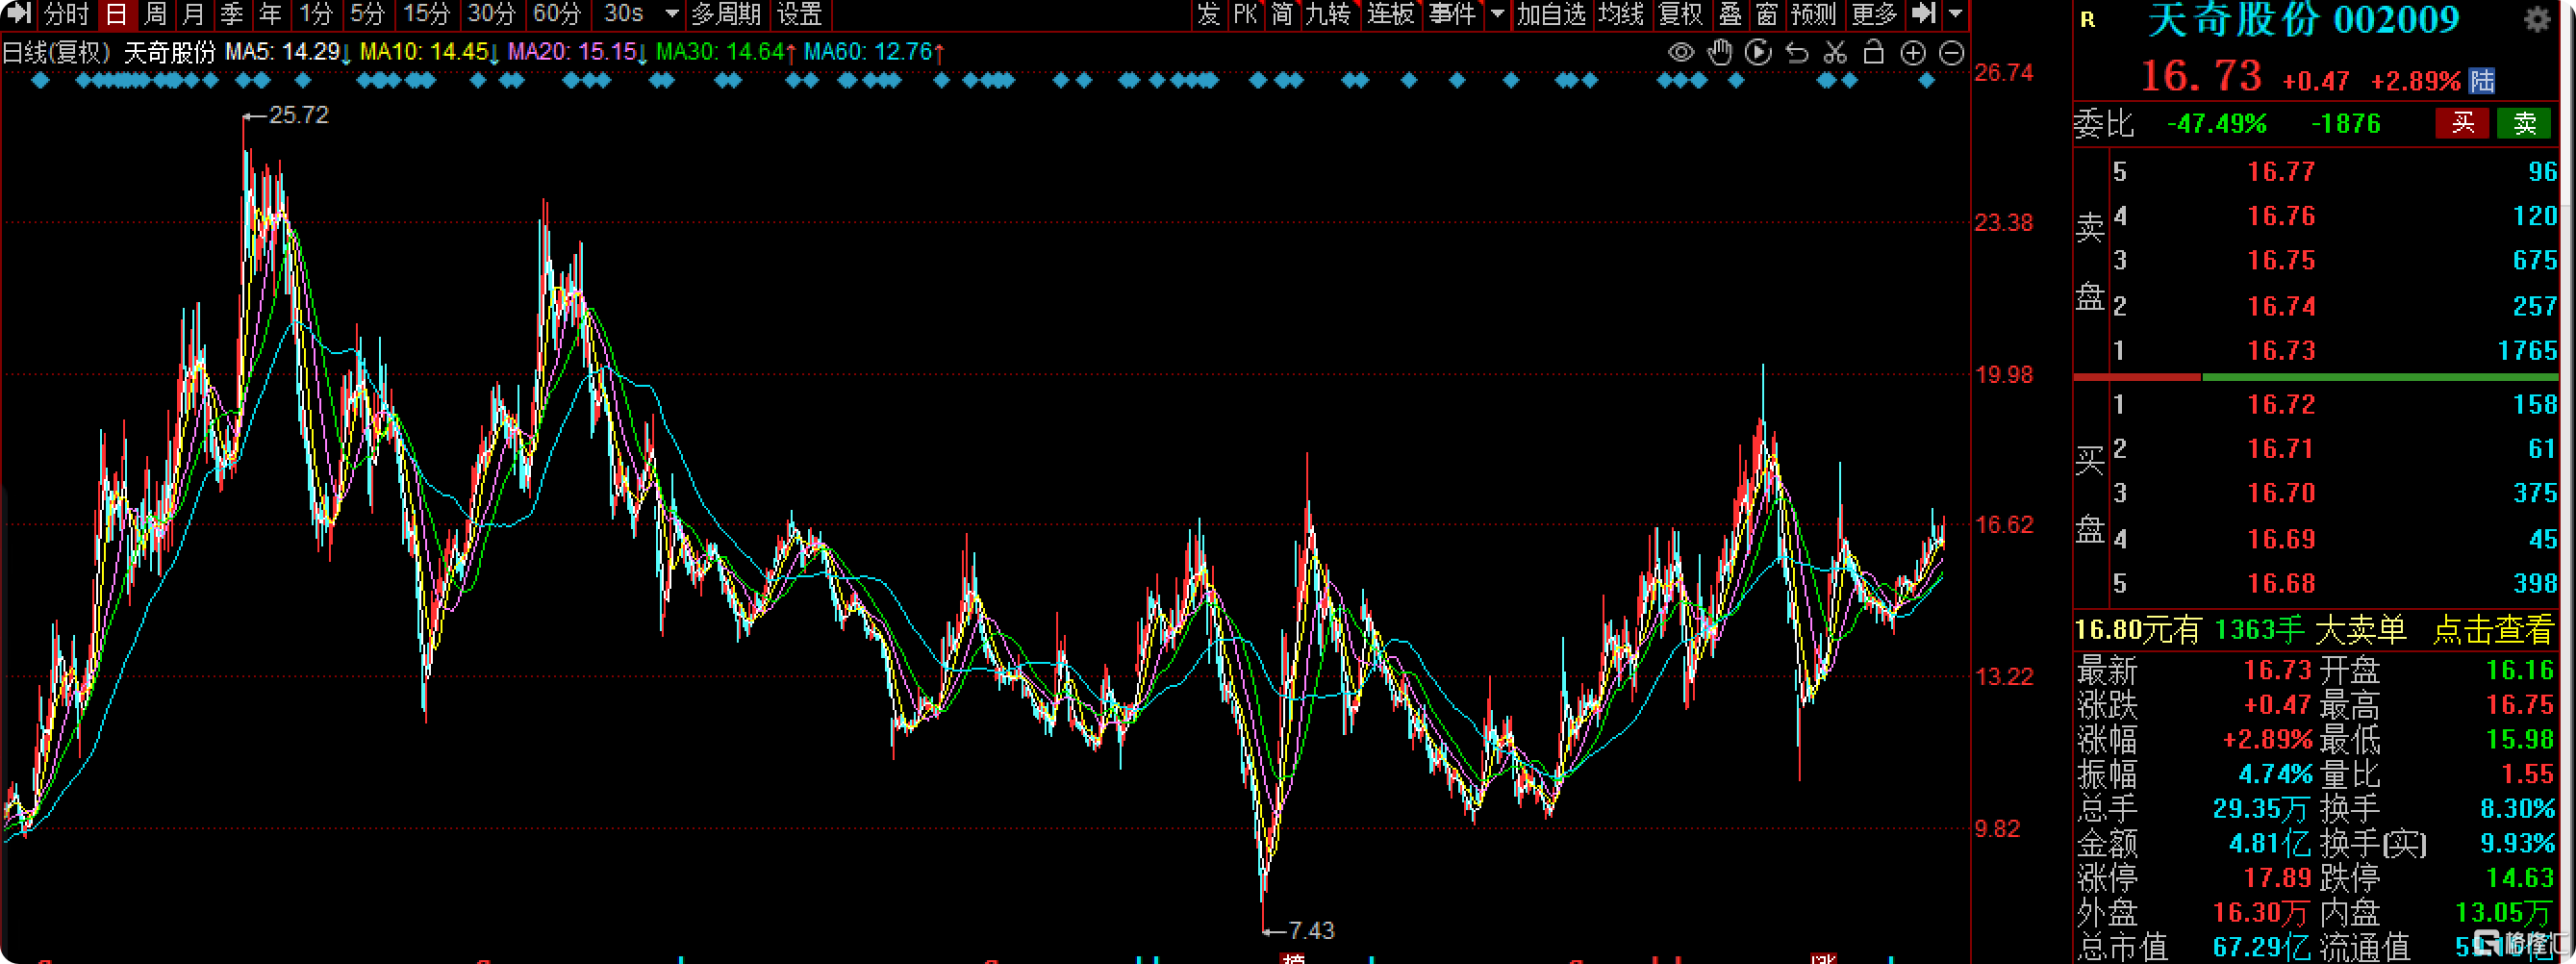Switch to the 季 quarterly period
This screenshot has height=964, width=2576.
click(232, 14)
